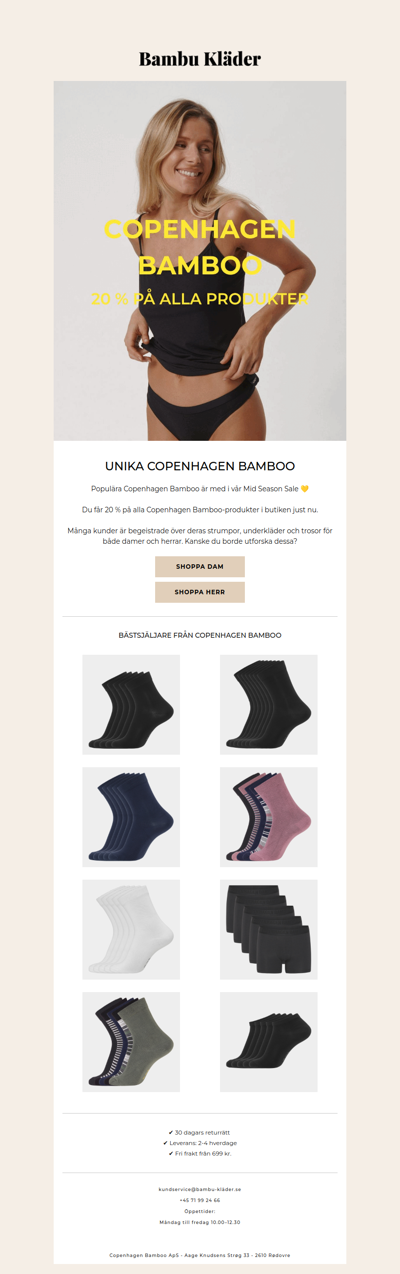
Task: View the olive green and striped socks
Action: tap(131, 1042)
